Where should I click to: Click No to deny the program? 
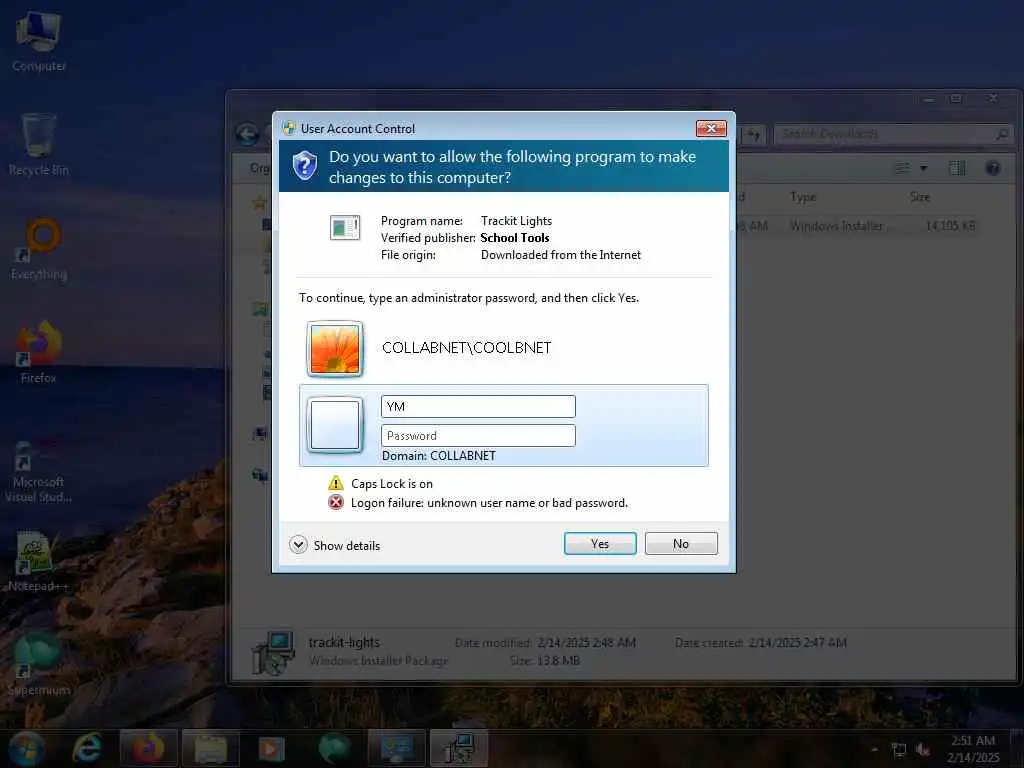tap(680, 543)
